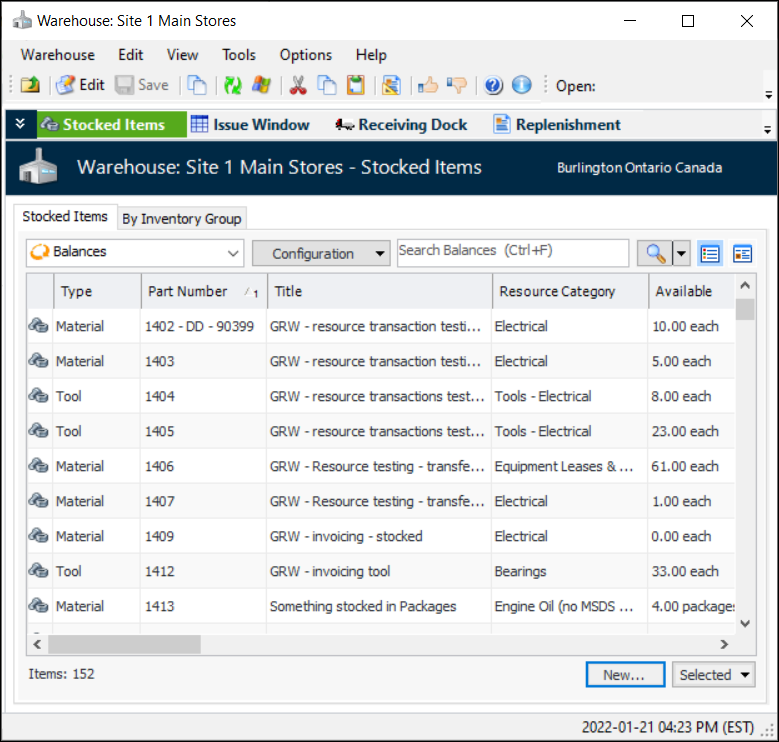Viewport: 779px width, 742px height.
Task: Click the blue information icon
Action: 521,85
